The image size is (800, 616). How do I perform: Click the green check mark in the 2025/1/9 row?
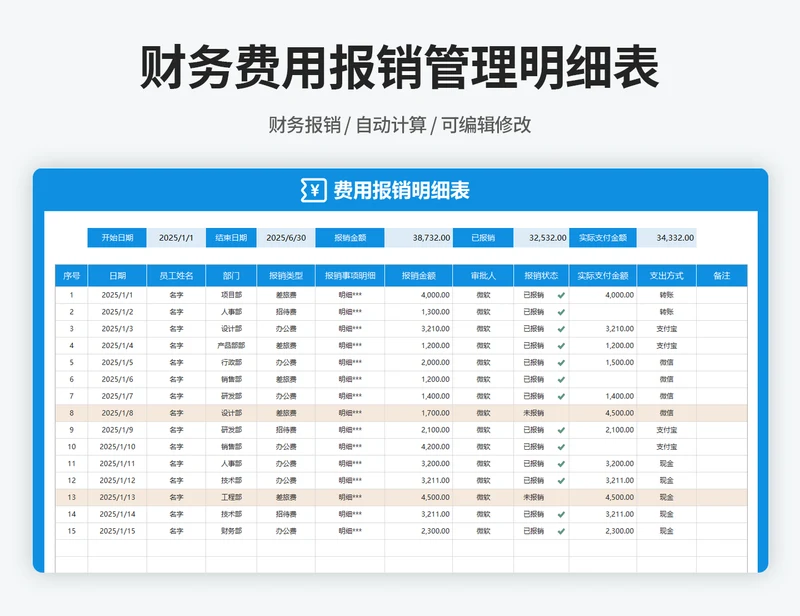click(561, 430)
